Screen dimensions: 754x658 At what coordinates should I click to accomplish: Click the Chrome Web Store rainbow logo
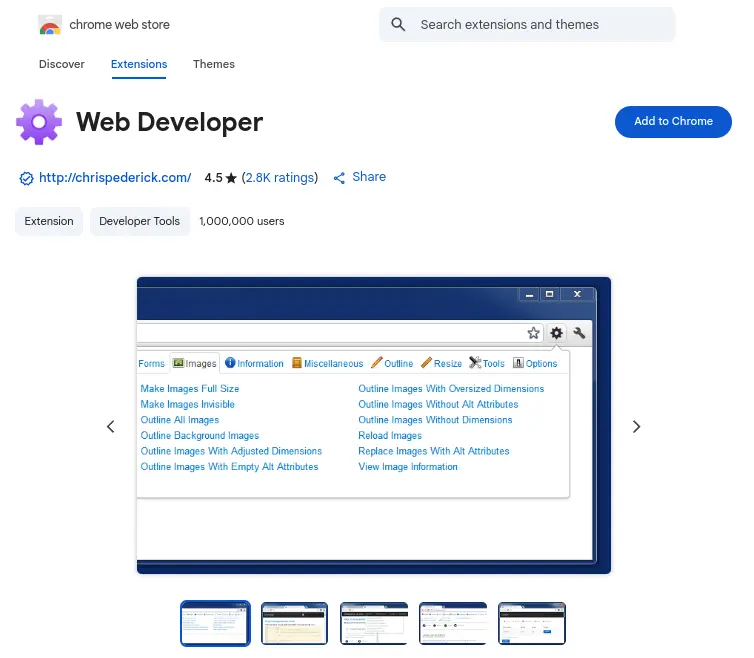click(50, 25)
